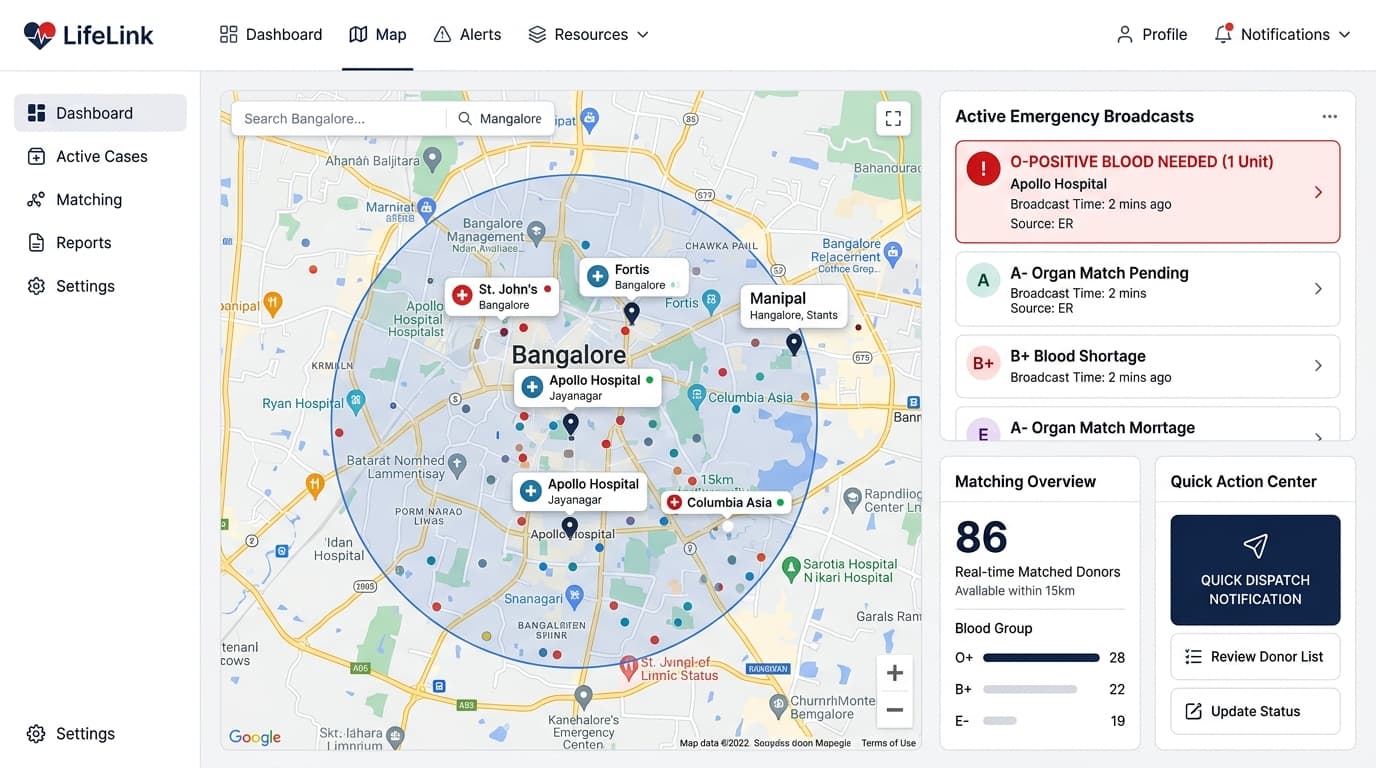Viewport: 1376px width, 768px height.
Task: Open the Terms of Use link
Action: 888,743
